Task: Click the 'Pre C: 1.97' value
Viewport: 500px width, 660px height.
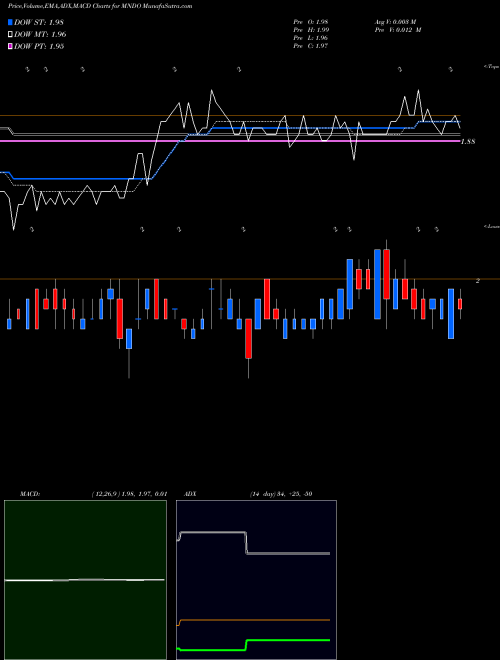Action: pyautogui.click(x=311, y=46)
